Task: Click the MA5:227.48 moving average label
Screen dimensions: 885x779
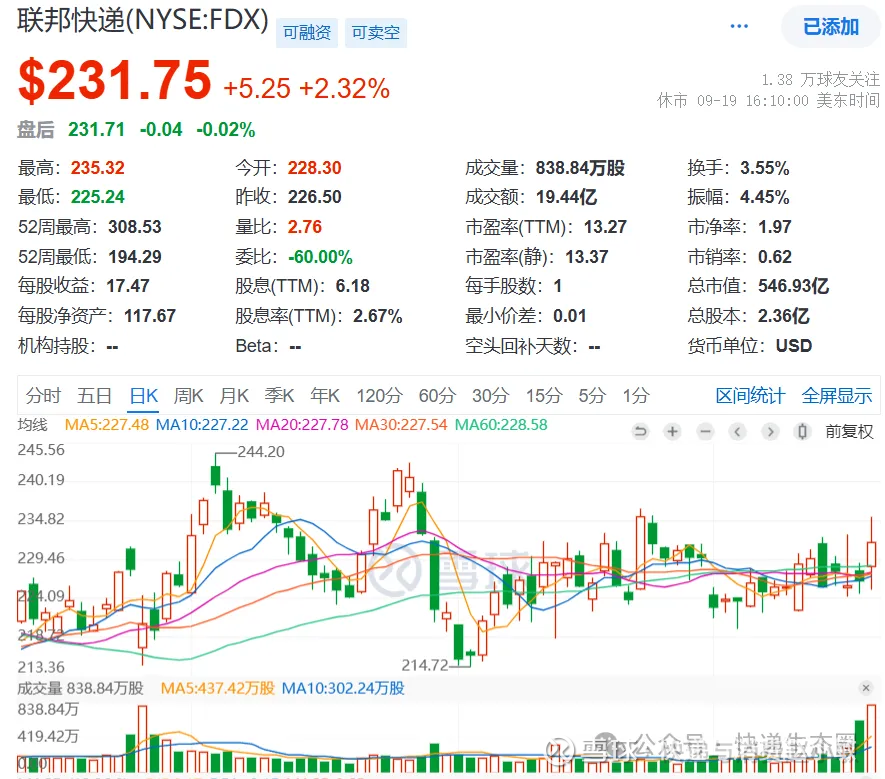Action: pyautogui.click(x=107, y=424)
